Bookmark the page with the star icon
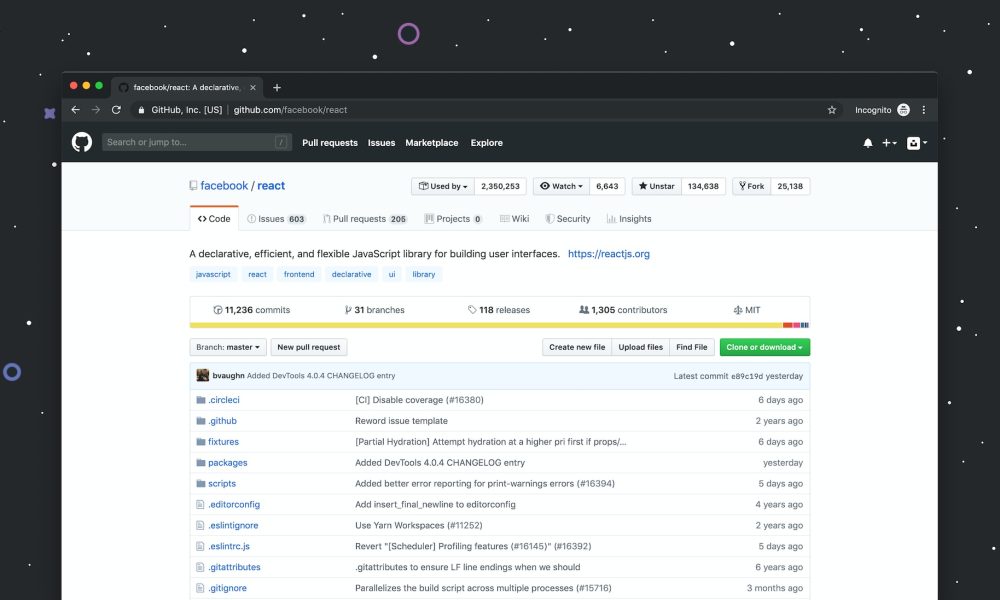1000x600 pixels. [x=832, y=110]
